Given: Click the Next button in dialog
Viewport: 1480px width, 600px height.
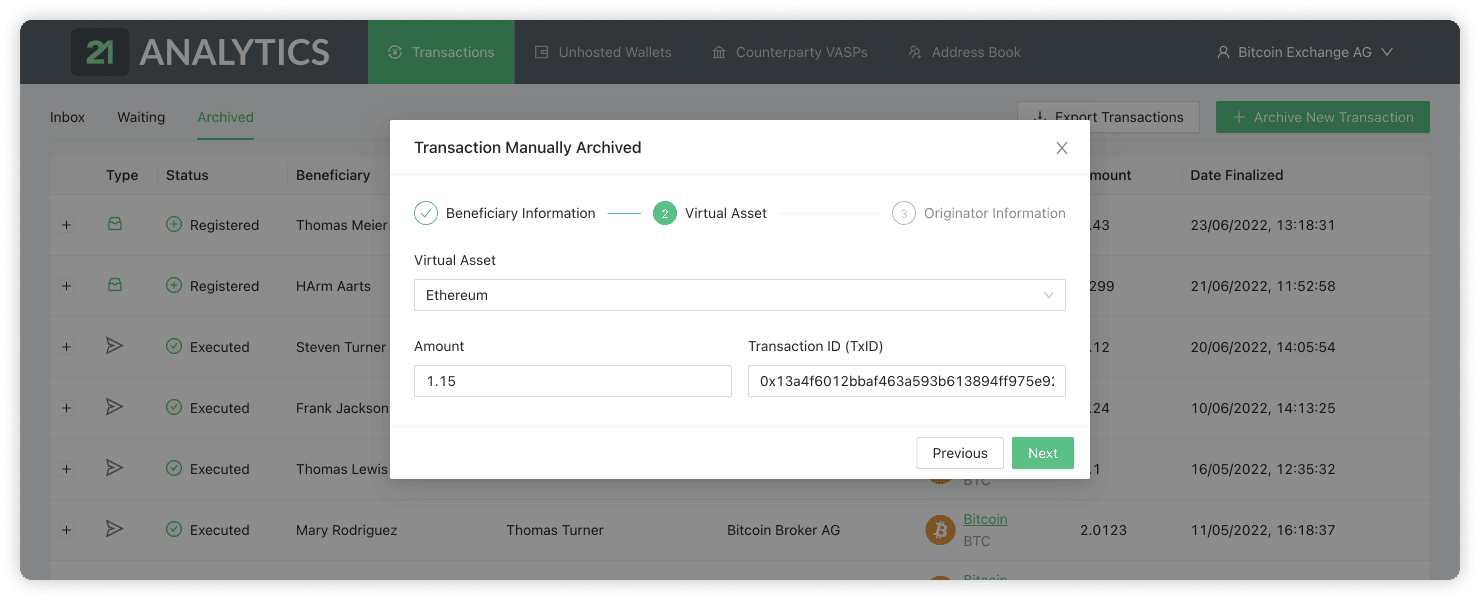Looking at the screenshot, I should point(1042,453).
